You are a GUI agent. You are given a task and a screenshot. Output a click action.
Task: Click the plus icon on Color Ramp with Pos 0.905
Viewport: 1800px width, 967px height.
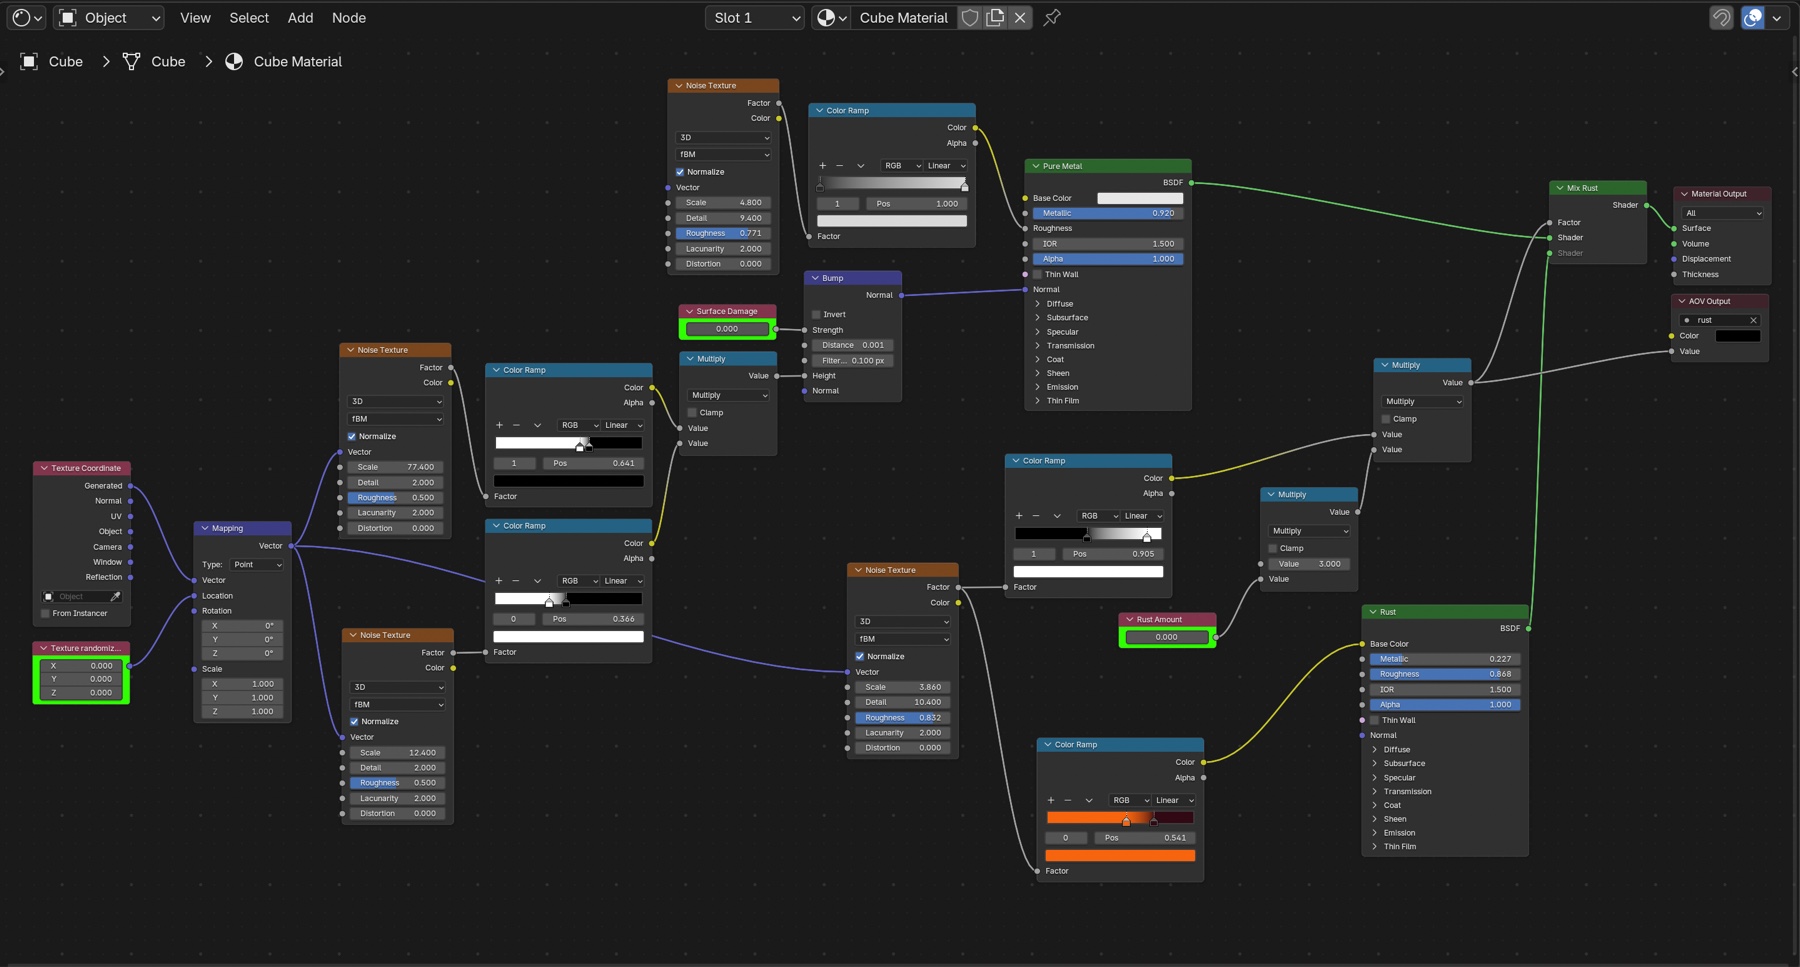pyautogui.click(x=1019, y=516)
